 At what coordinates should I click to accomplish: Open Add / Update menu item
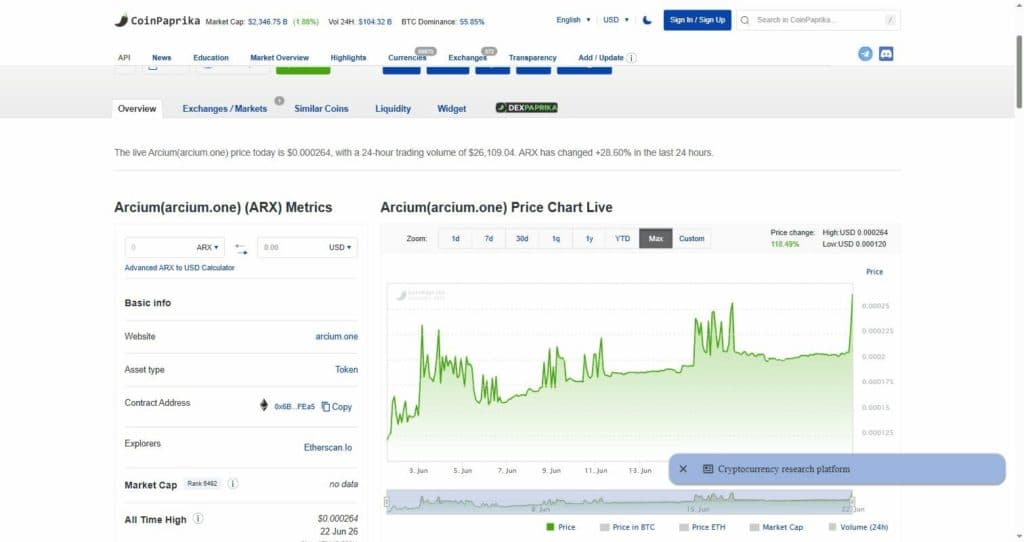pyautogui.click(x=601, y=57)
